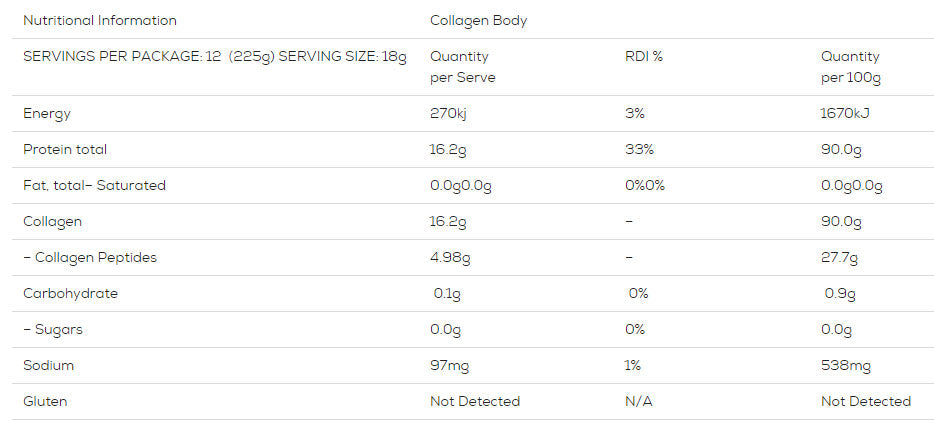
Task: Click the Sugars row label
Action: tap(52, 329)
